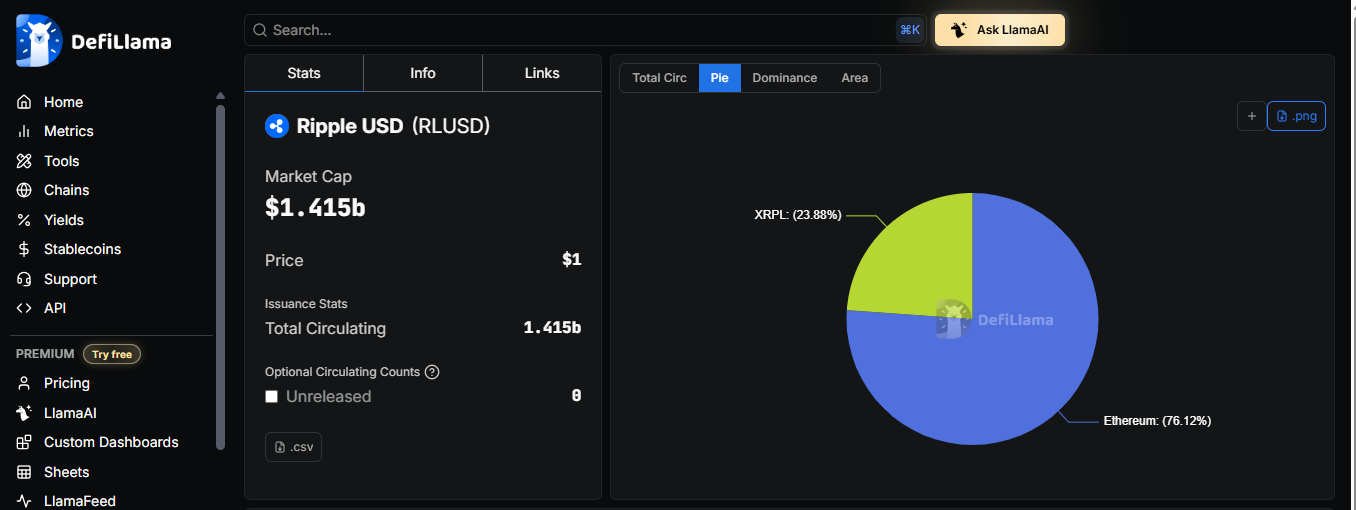Click the sidebar scroll up arrow

coord(220,96)
